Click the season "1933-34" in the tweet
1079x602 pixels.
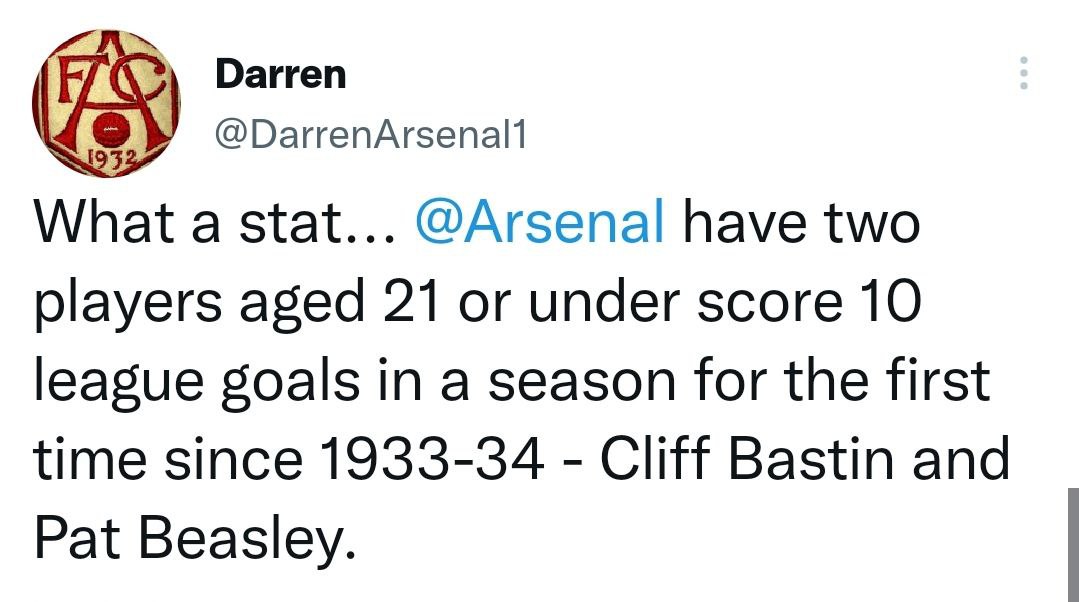[x=433, y=459]
